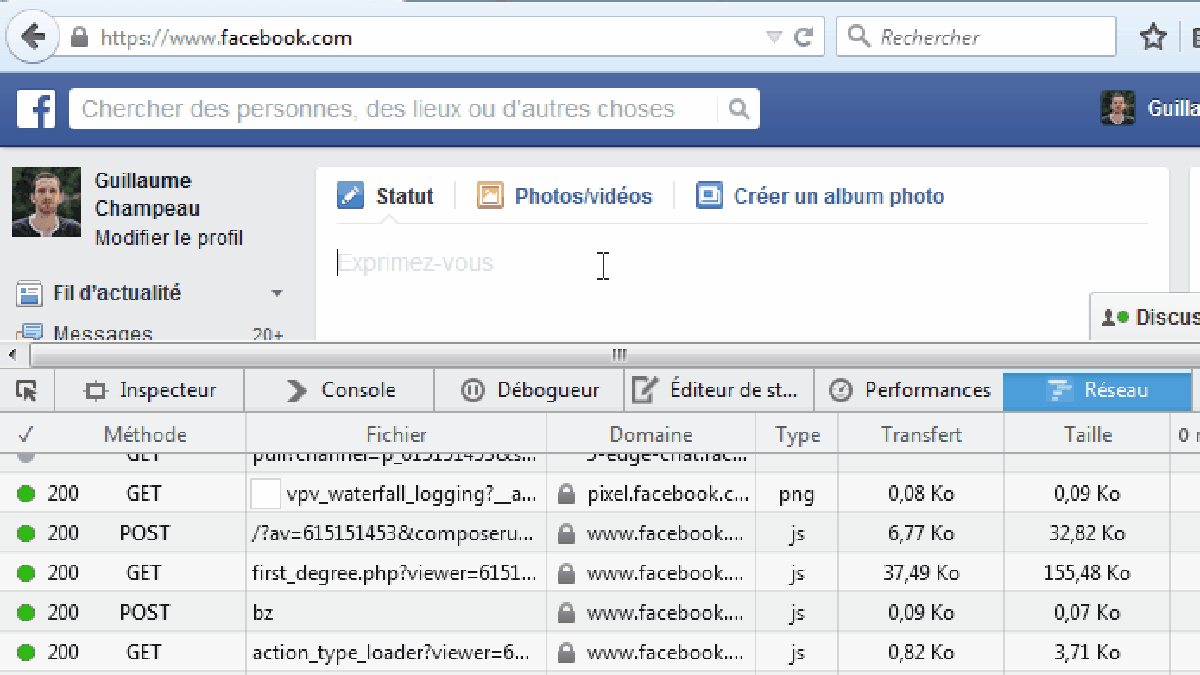Image resolution: width=1200 pixels, height=675 pixels.
Task: Click the 32,82 Ko size cell
Action: click(x=1087, y=533)
